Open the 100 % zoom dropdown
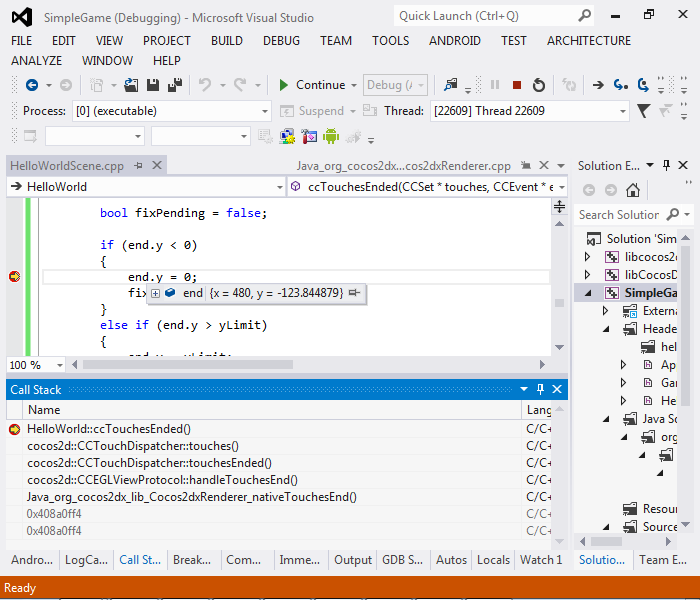 coord(59,365)
